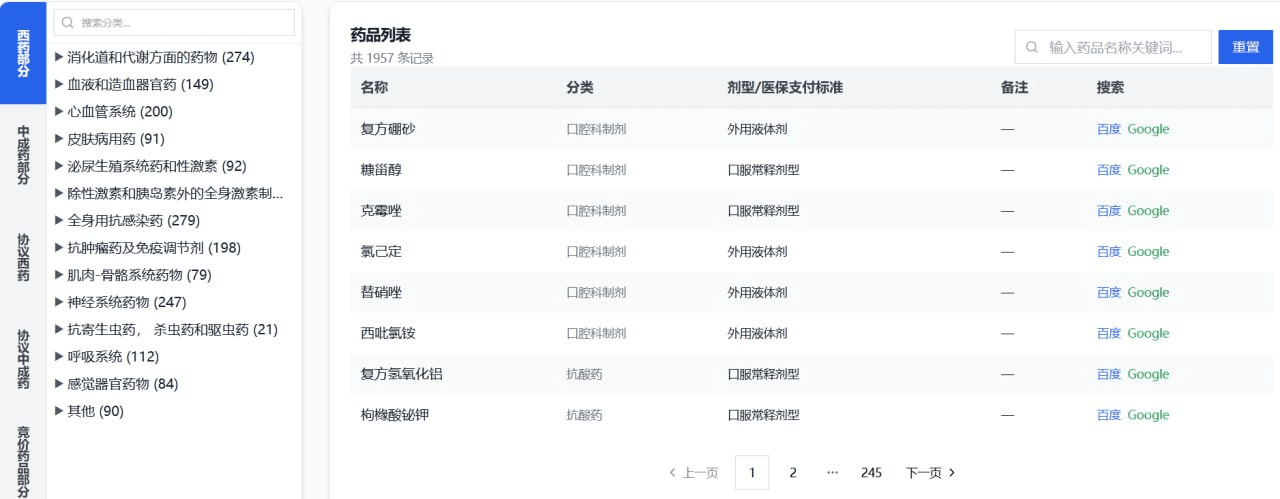Click the pagination ellipsis for more pages
The image size is (1280, 499).
click(x=832, y=472)
